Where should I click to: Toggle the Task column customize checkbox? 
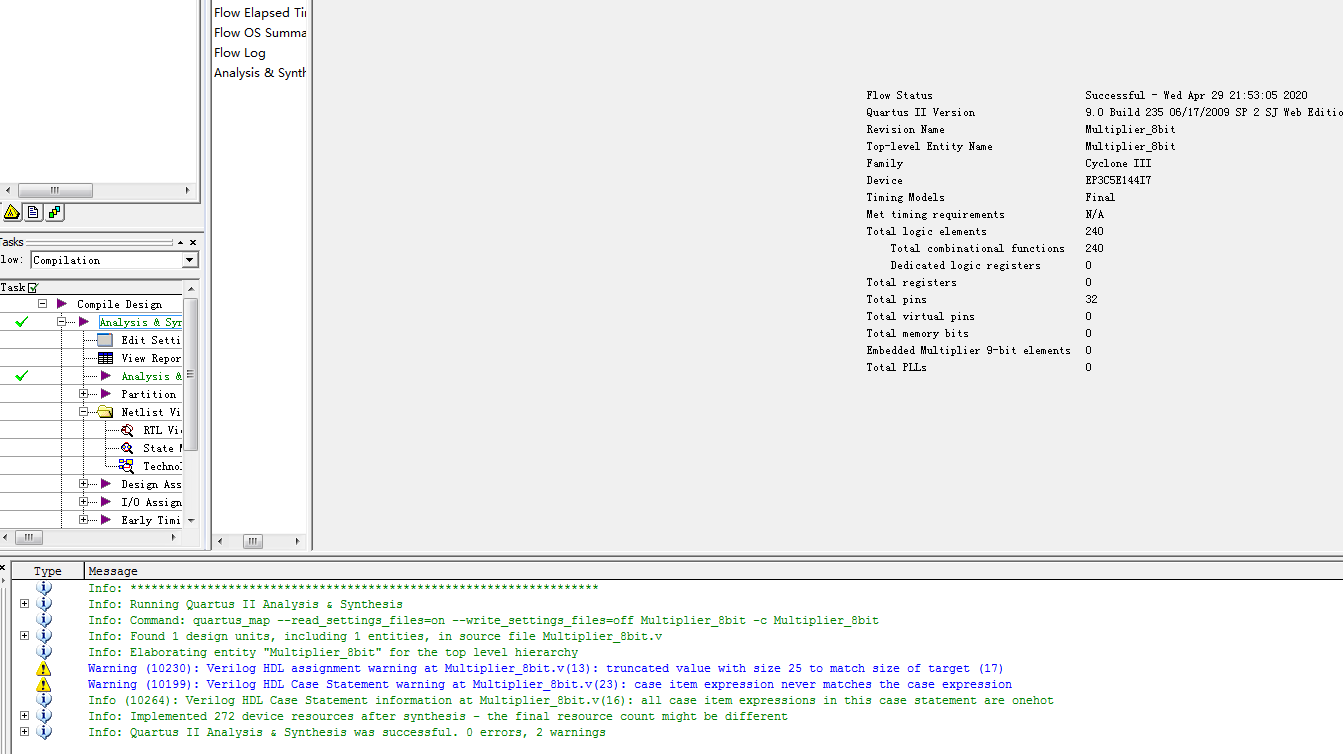(x=33, y=288)
